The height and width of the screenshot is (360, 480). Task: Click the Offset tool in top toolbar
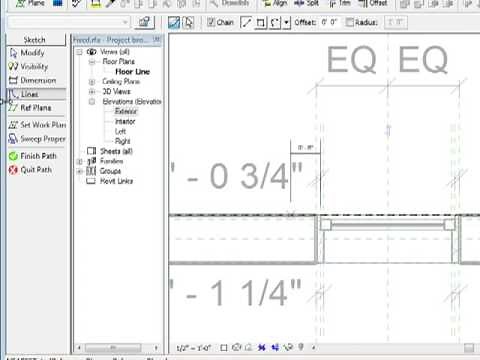(x=373, y=3)
